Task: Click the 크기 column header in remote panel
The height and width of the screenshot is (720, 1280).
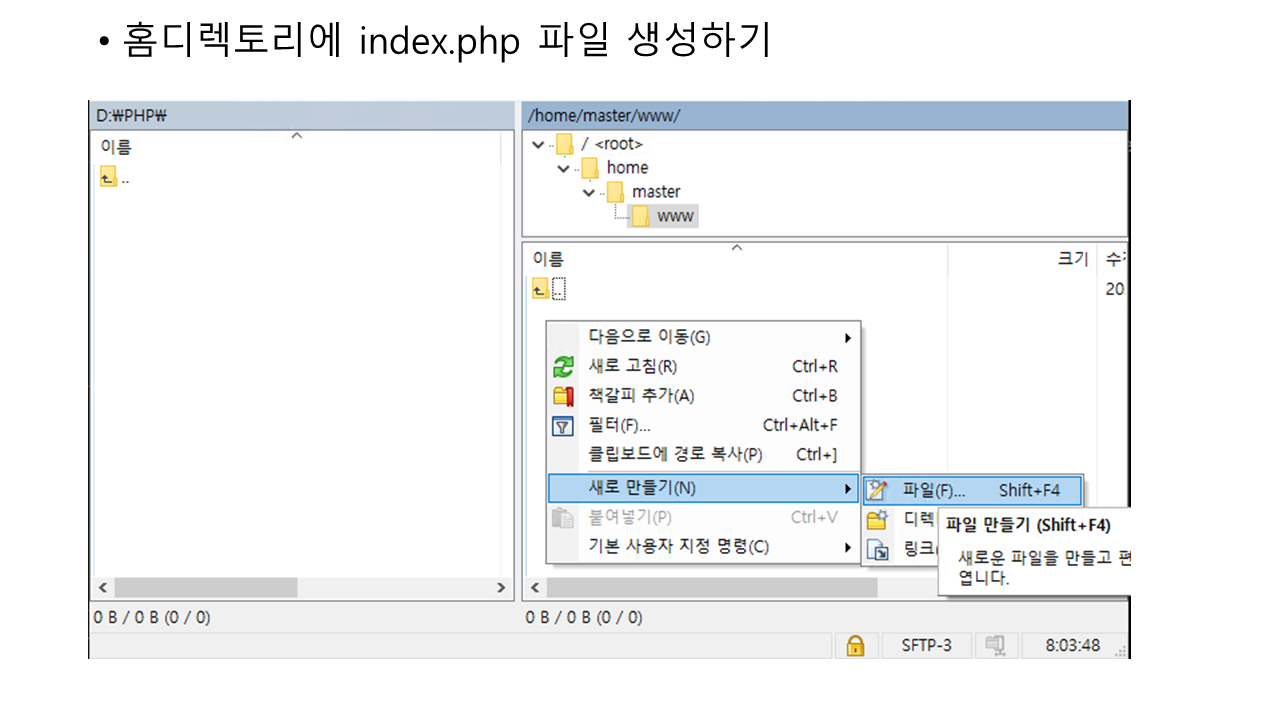Action: tap(1072, 259)
